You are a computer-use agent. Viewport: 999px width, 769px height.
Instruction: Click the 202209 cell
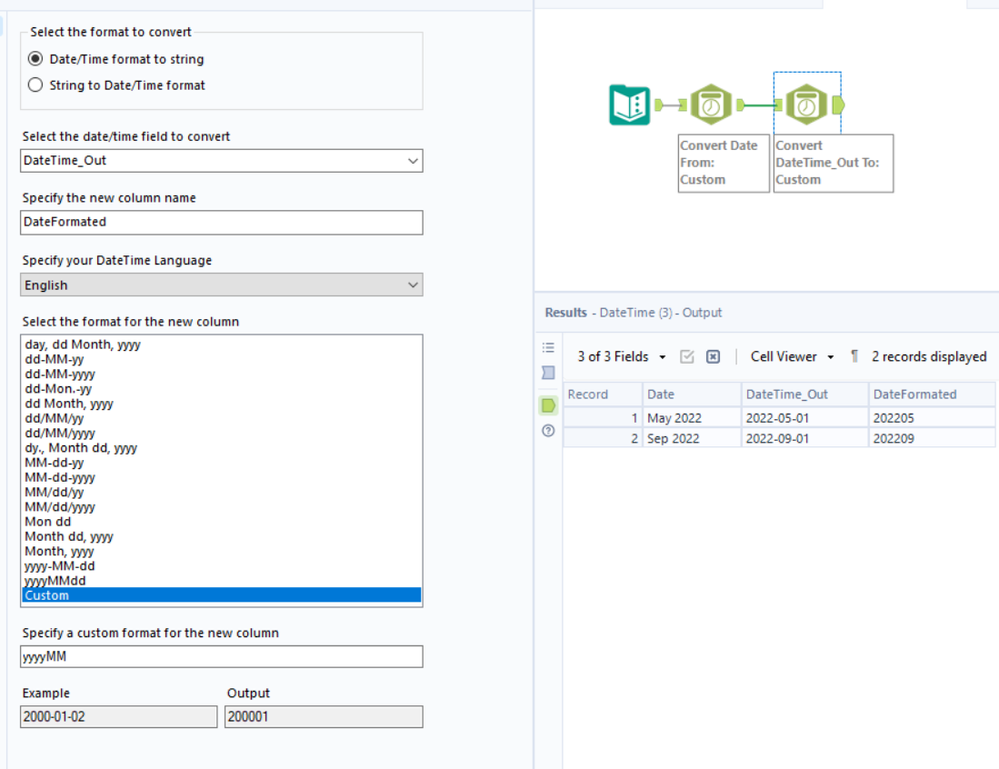[932, 438]
